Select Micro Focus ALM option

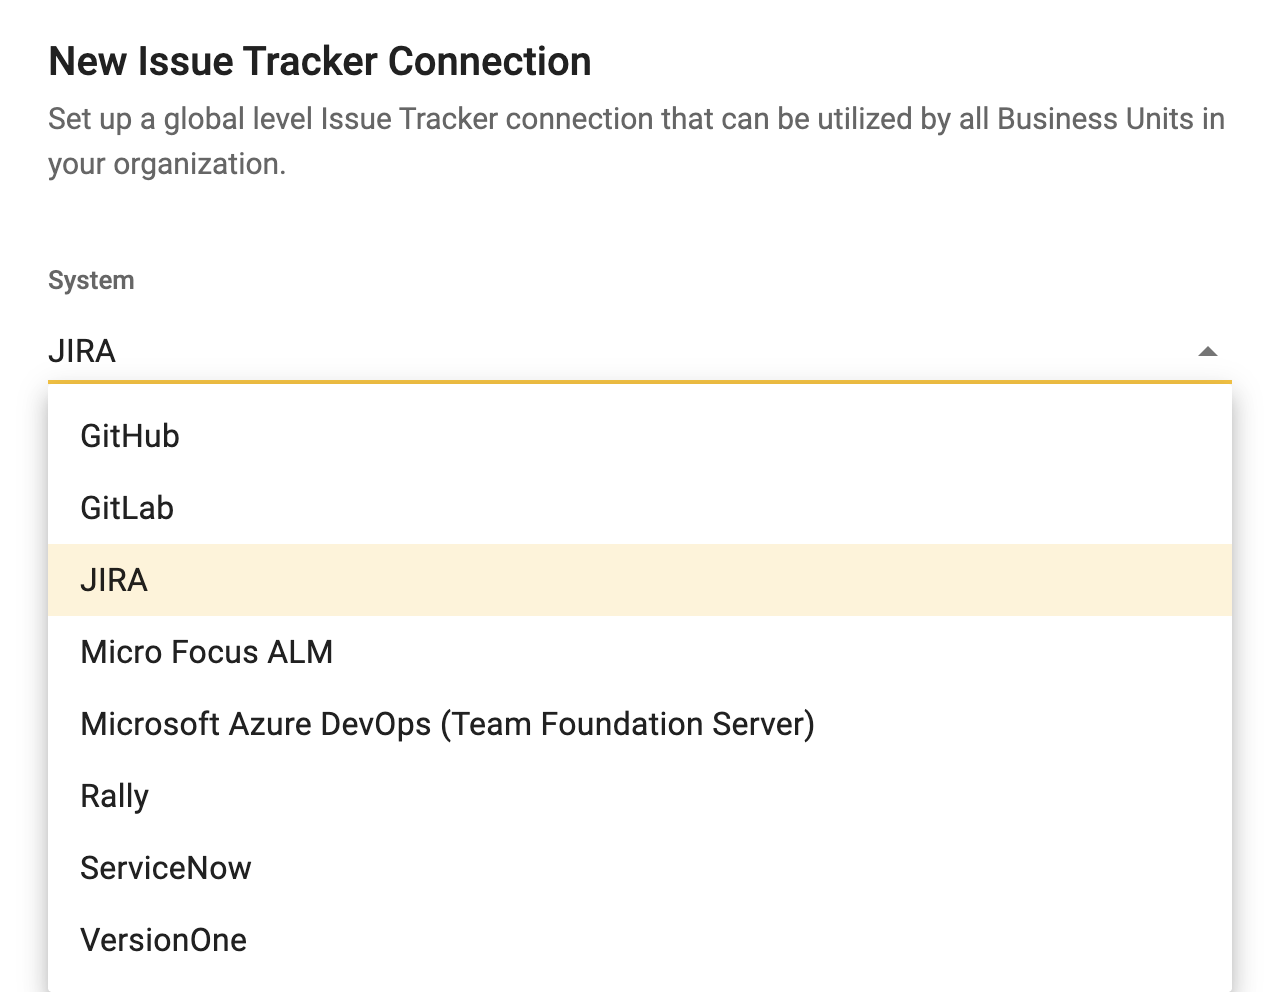(x=206, y=652)
